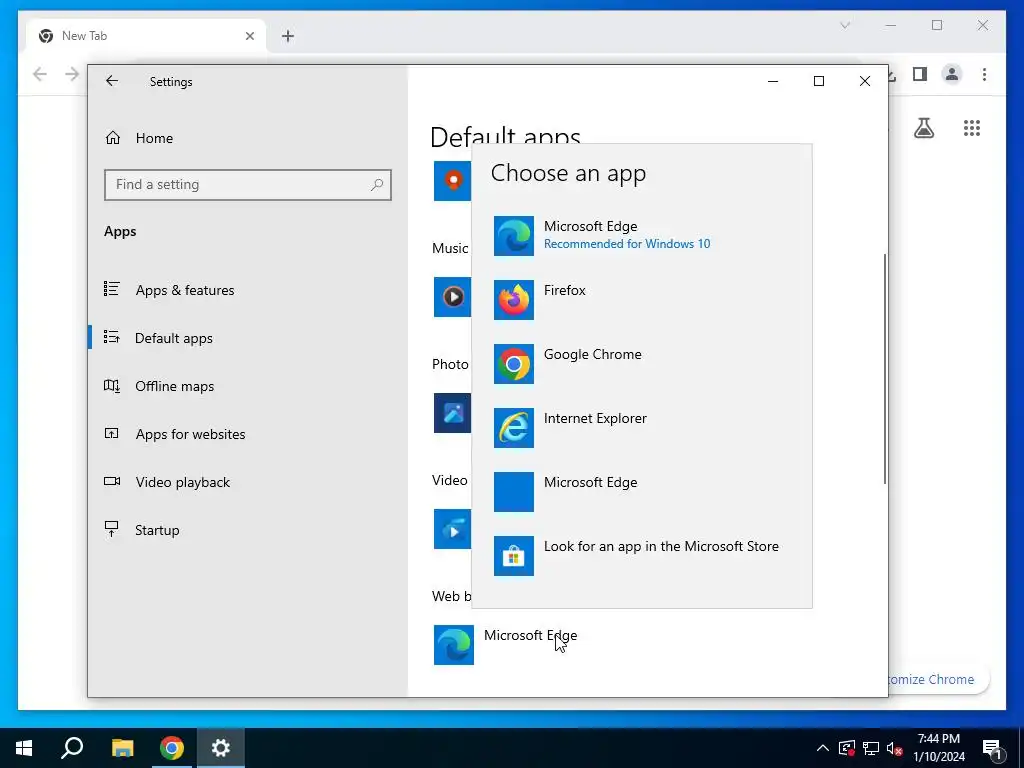The height and width of the screenshot is (768, 1024).
Task: Click the Settings window vertical scrollbar
Action: [885, 369]
